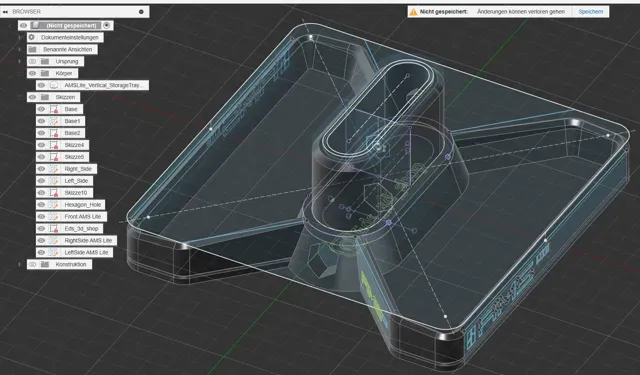Image resolution: width=640 pixels, height=375 pixels.
Task: Select the Right_Side sketch label
Action: (78, 169)
